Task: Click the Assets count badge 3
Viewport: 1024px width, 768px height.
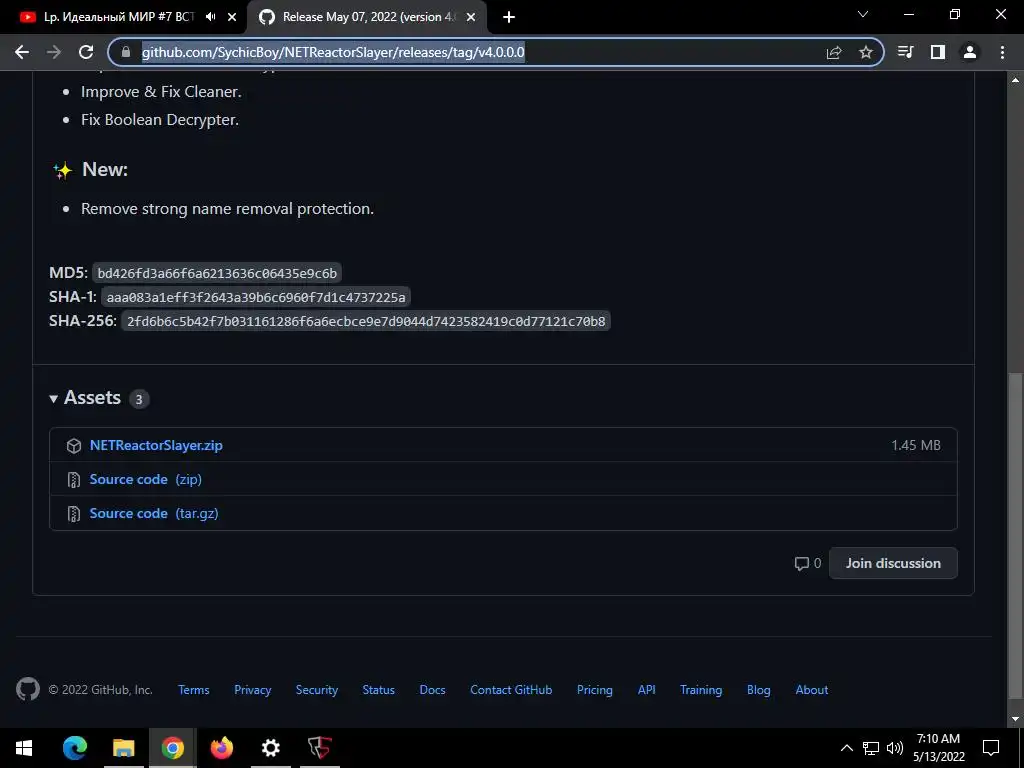Action: 138,399
